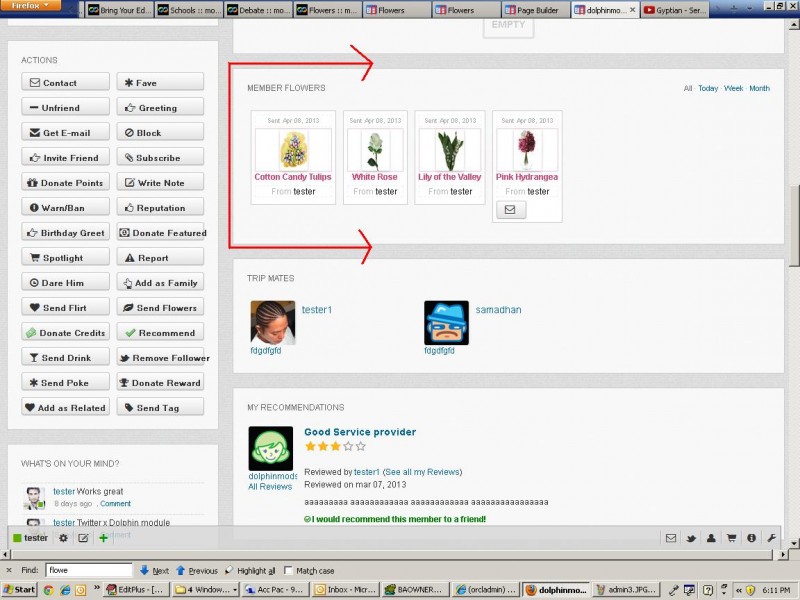Viewport: 800px width, 600px height.
Task: Click the wrench icon in bottom member bar
Action: coord(771,538)
